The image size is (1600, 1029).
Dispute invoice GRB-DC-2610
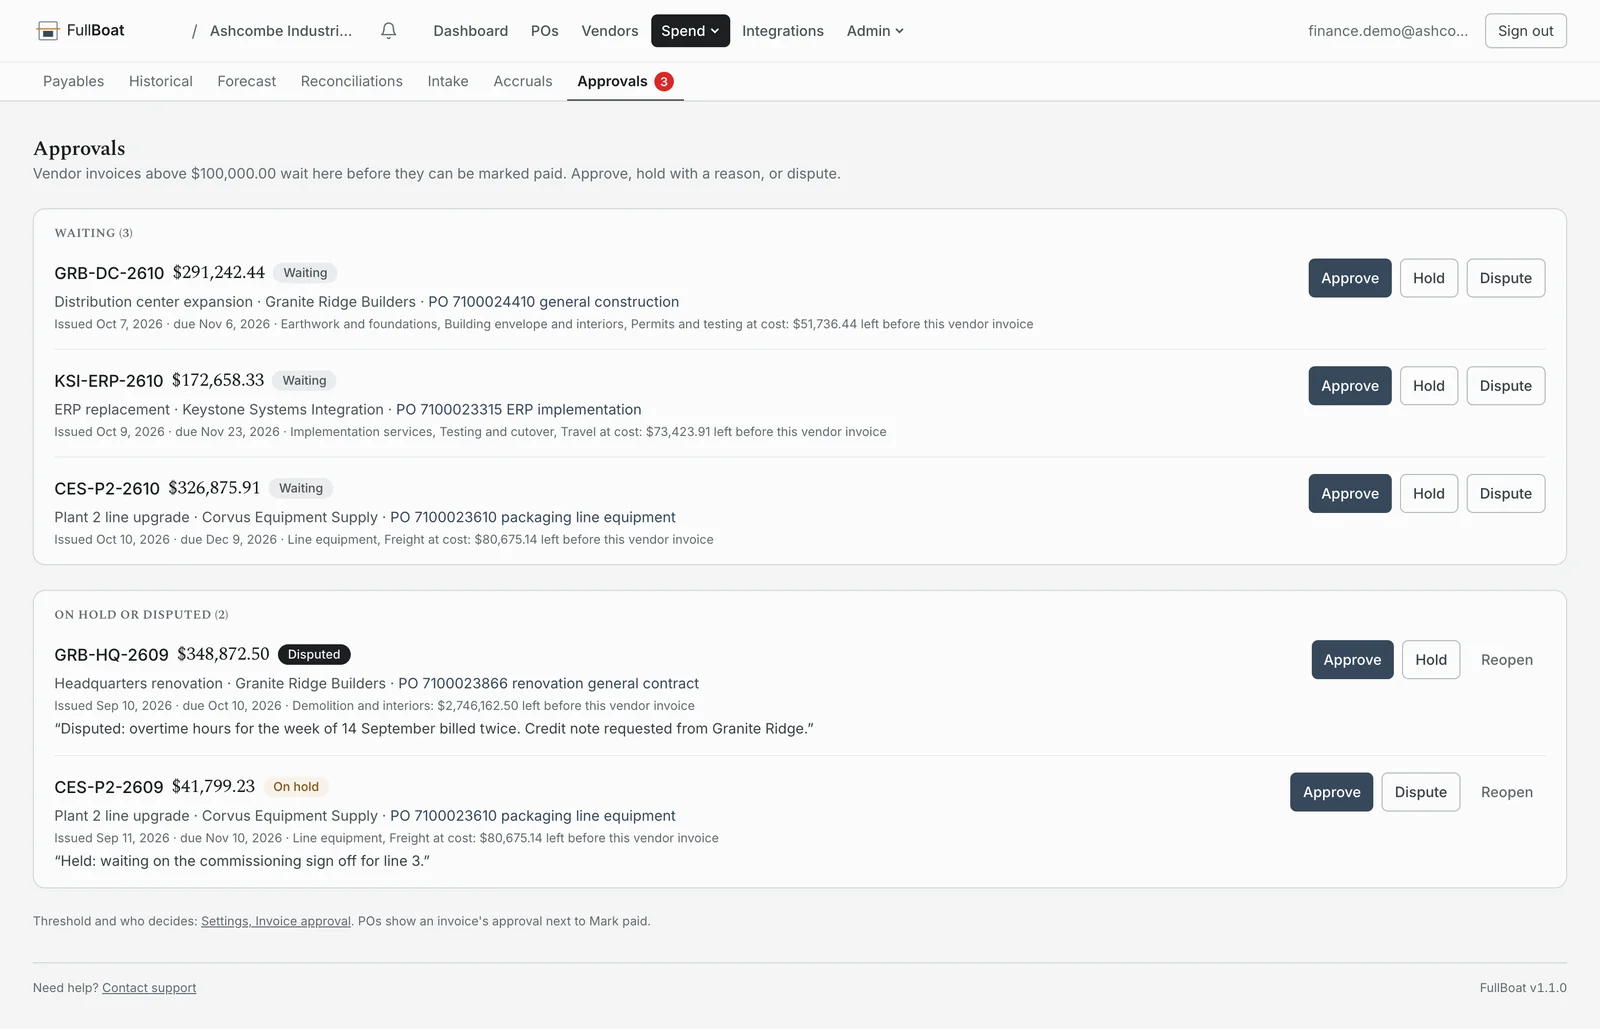click(1506, 278)
